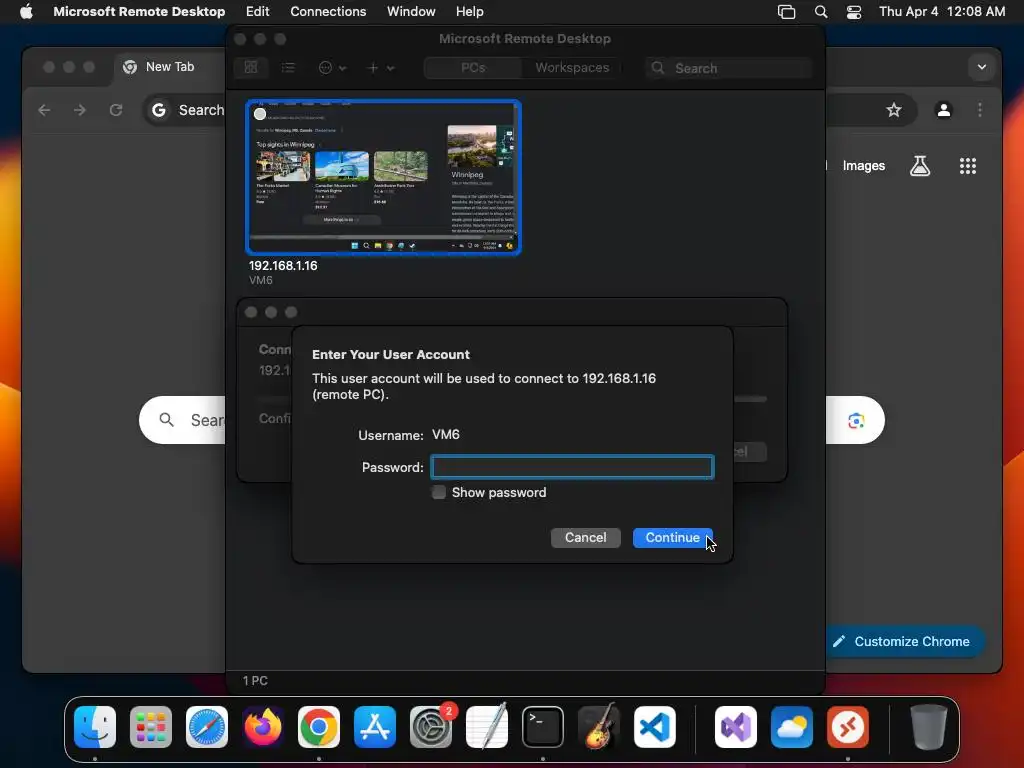This screenshot has width=1024, height=768.
Task: Open the plus add-PC dropdown
Action: tap(381, 68)
